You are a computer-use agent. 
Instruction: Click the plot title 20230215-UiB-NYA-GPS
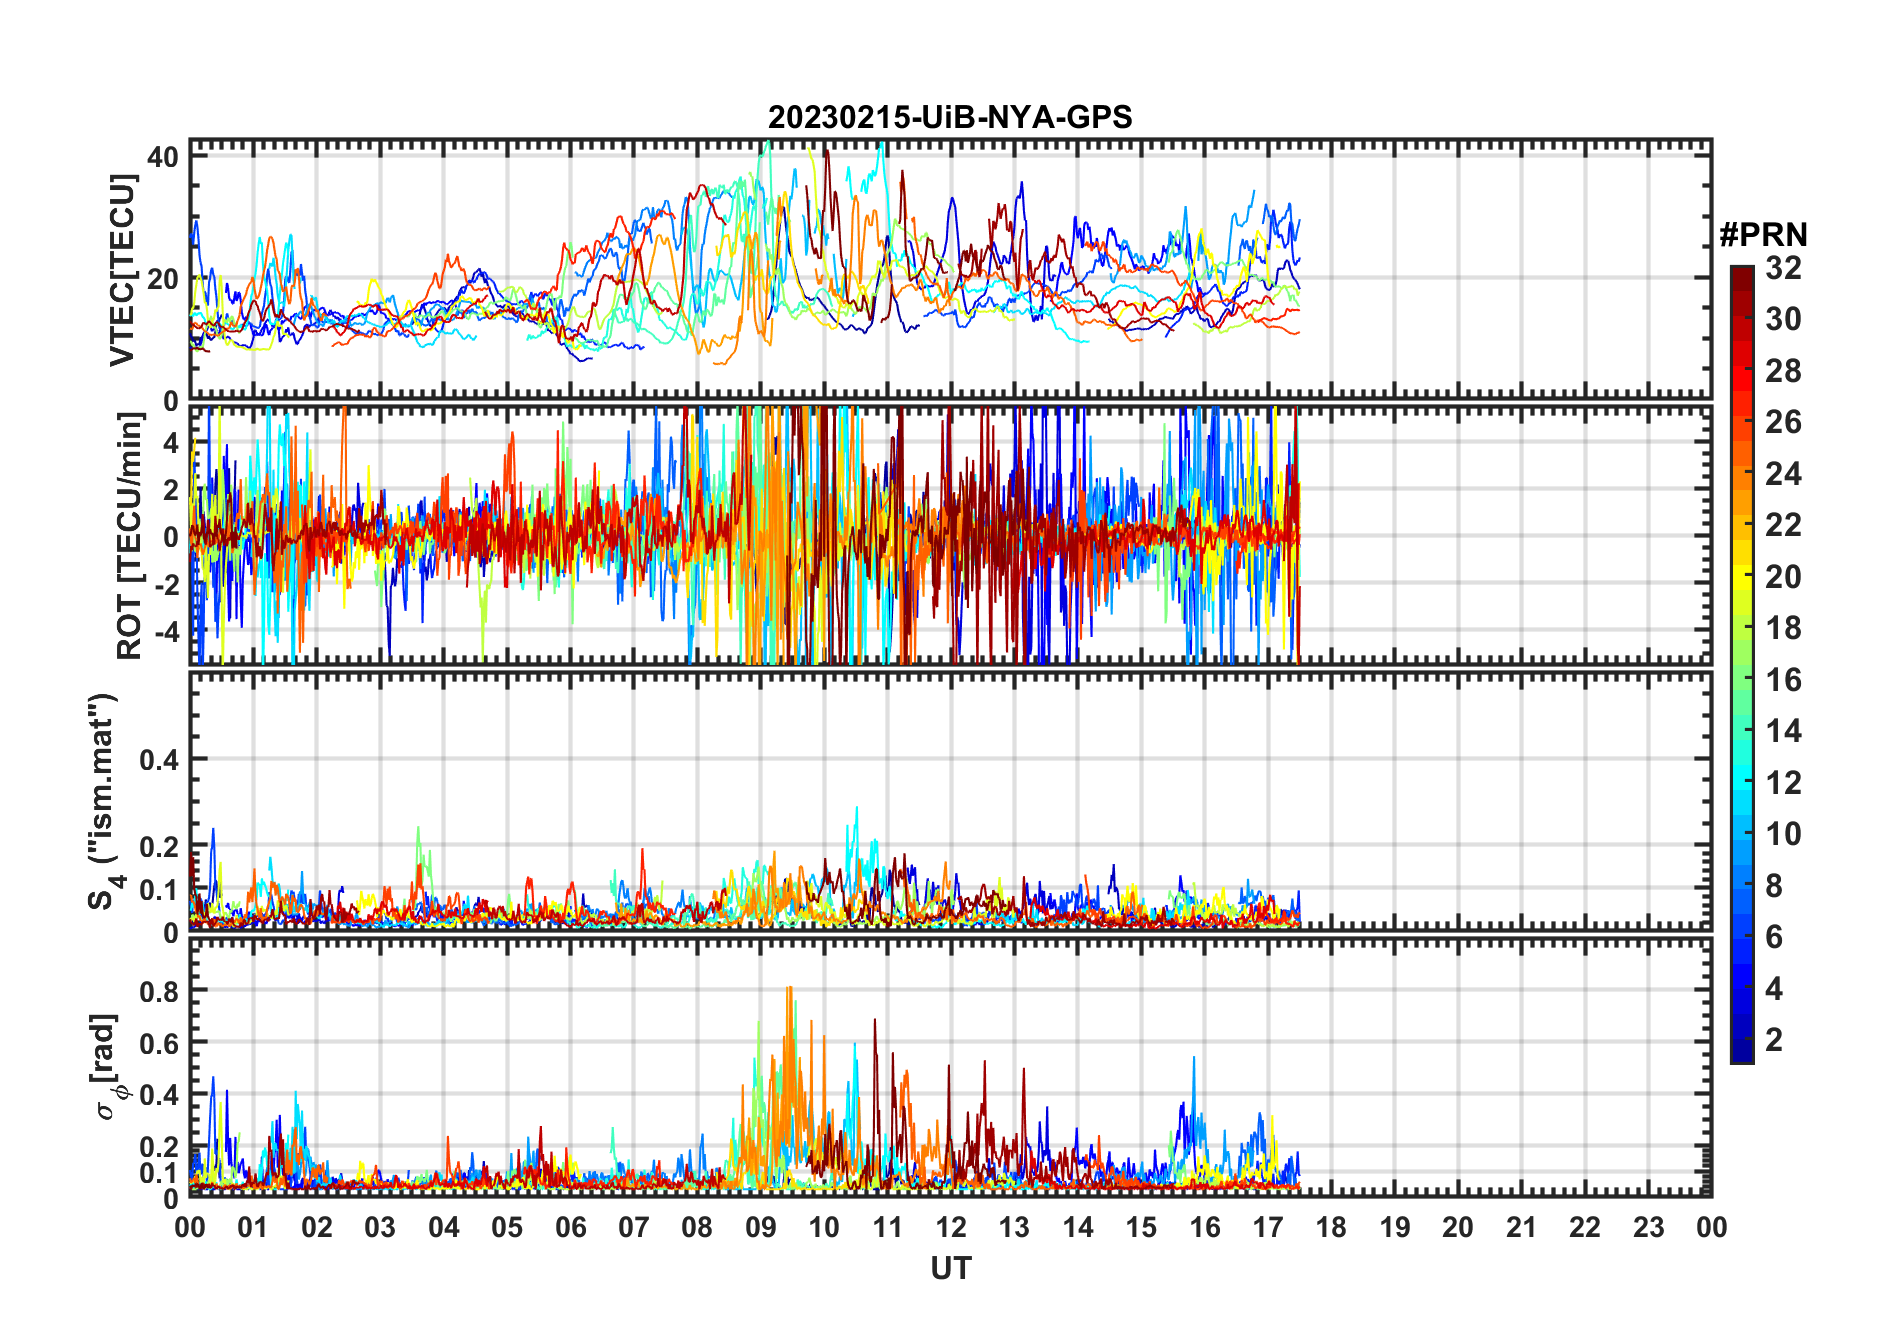tap(950, 118)
